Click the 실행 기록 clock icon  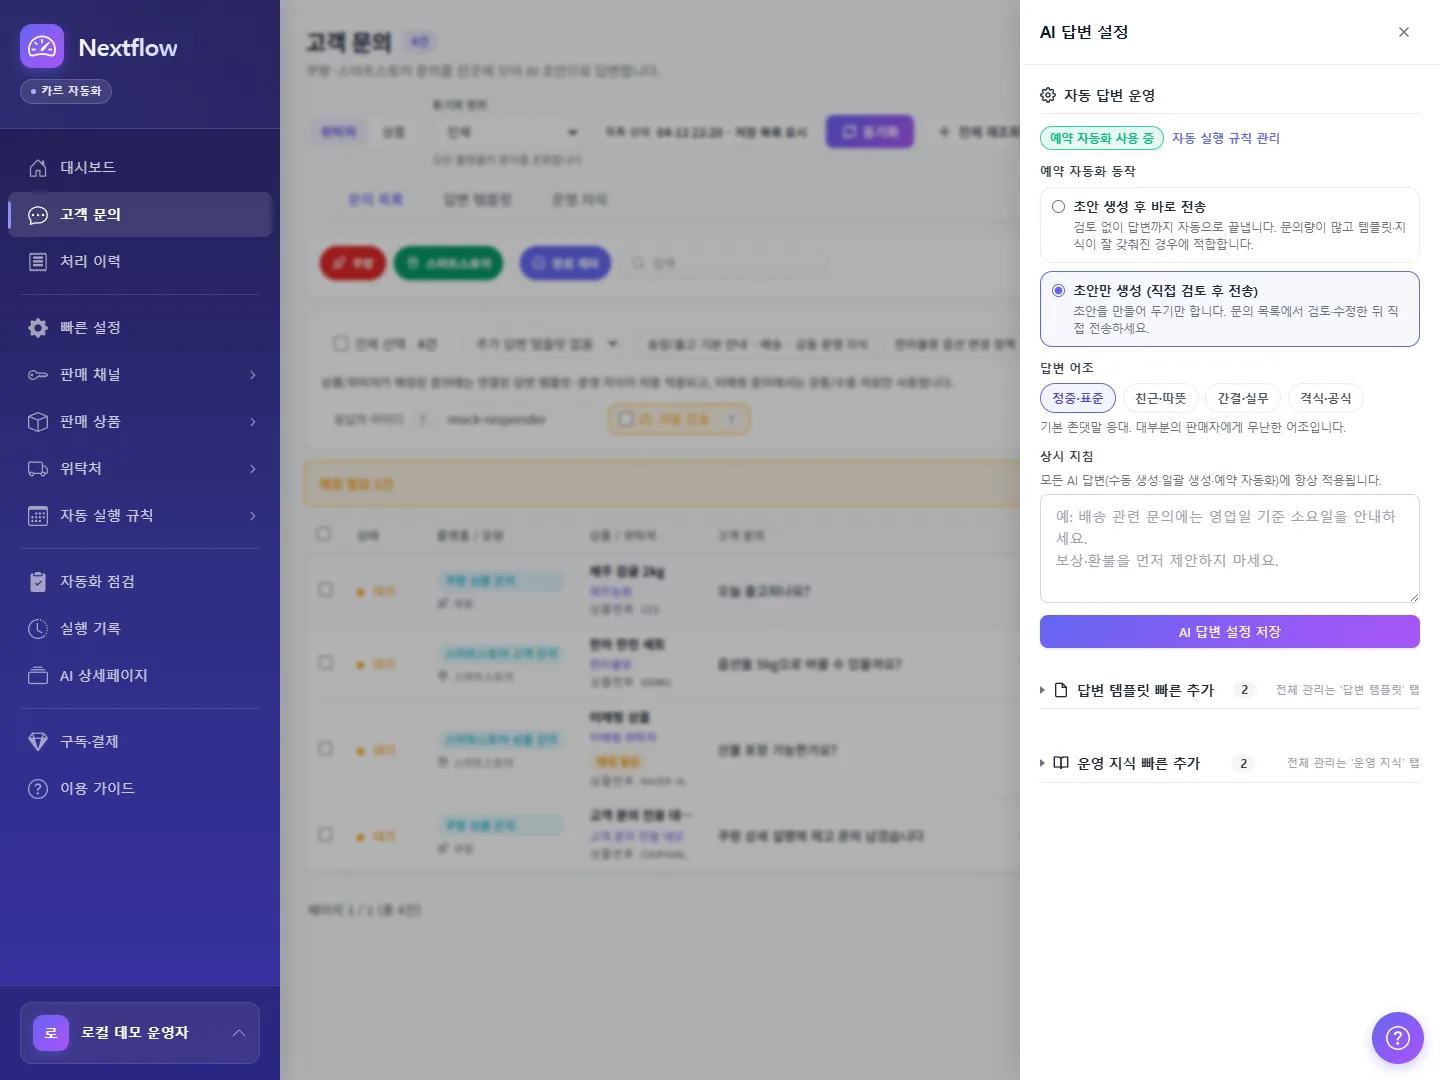click(x=38, y=629)
